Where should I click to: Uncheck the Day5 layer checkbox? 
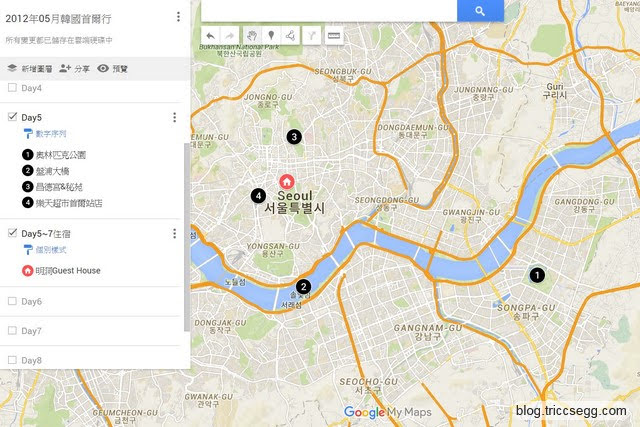coord(12,117)
